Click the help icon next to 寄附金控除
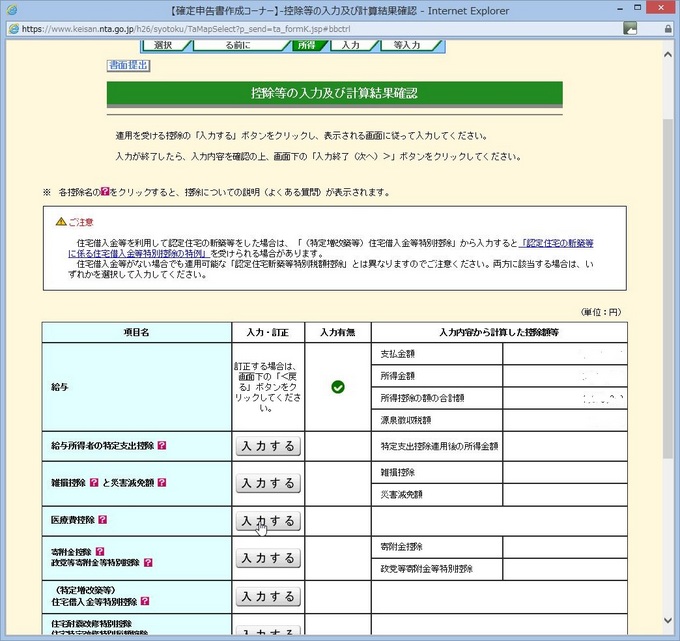 [97, 550]
